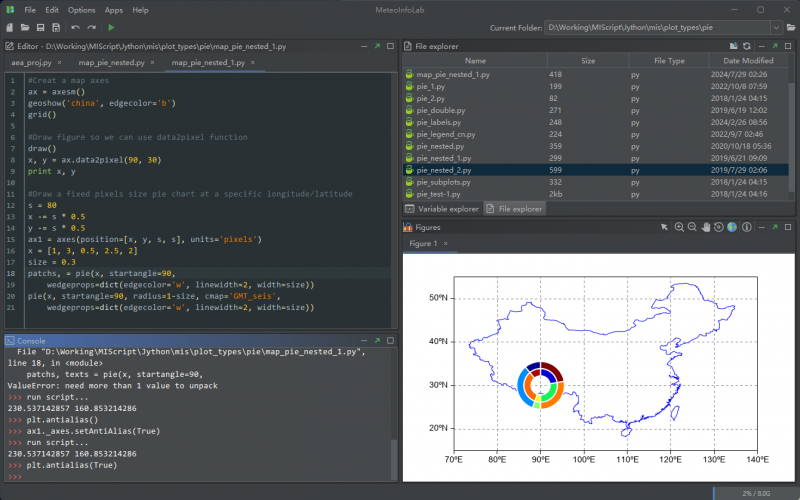Click the Zoom In magnifier in Figures panel
Viewport: 800px width, 500px height.
pos(679,227)
